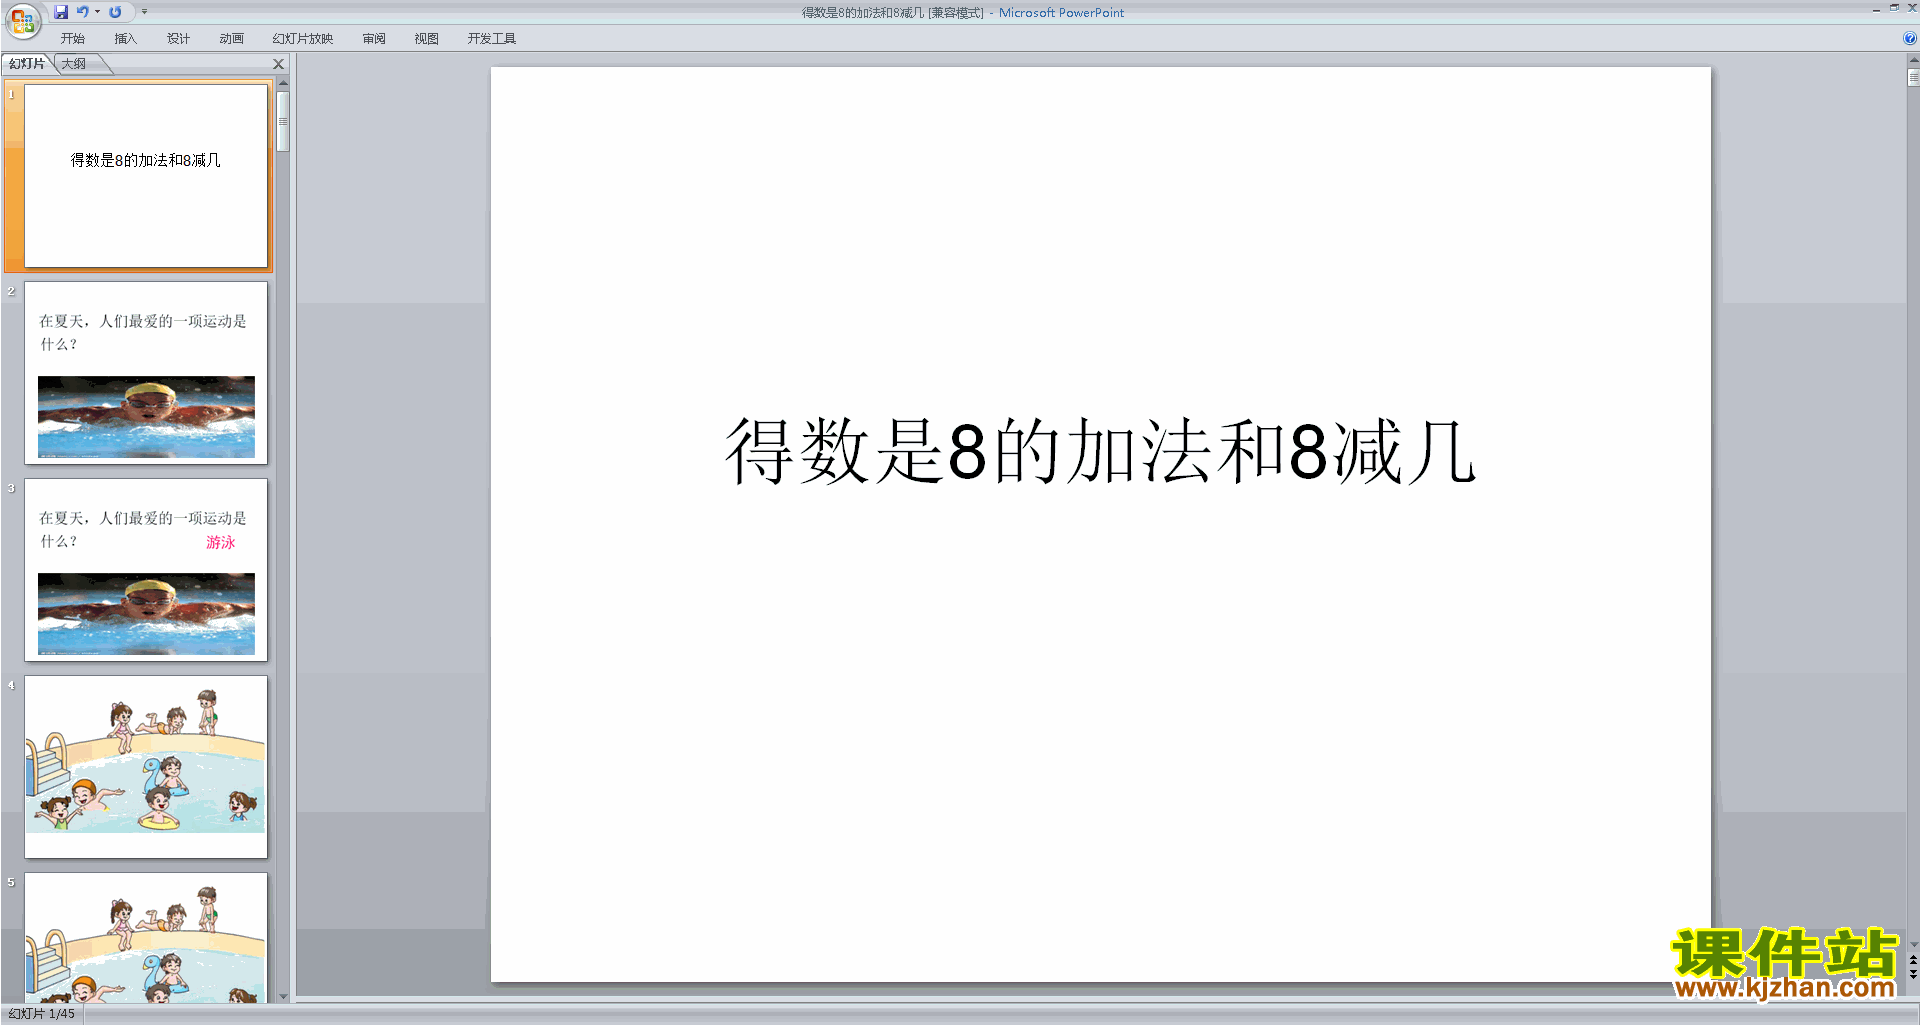
Task: Restore down the PowerPoint window
Action: (1894, 8)
